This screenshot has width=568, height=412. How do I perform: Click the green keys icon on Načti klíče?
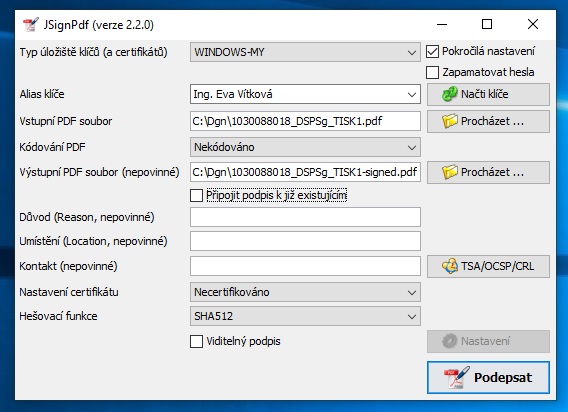[x=450, y=94]
